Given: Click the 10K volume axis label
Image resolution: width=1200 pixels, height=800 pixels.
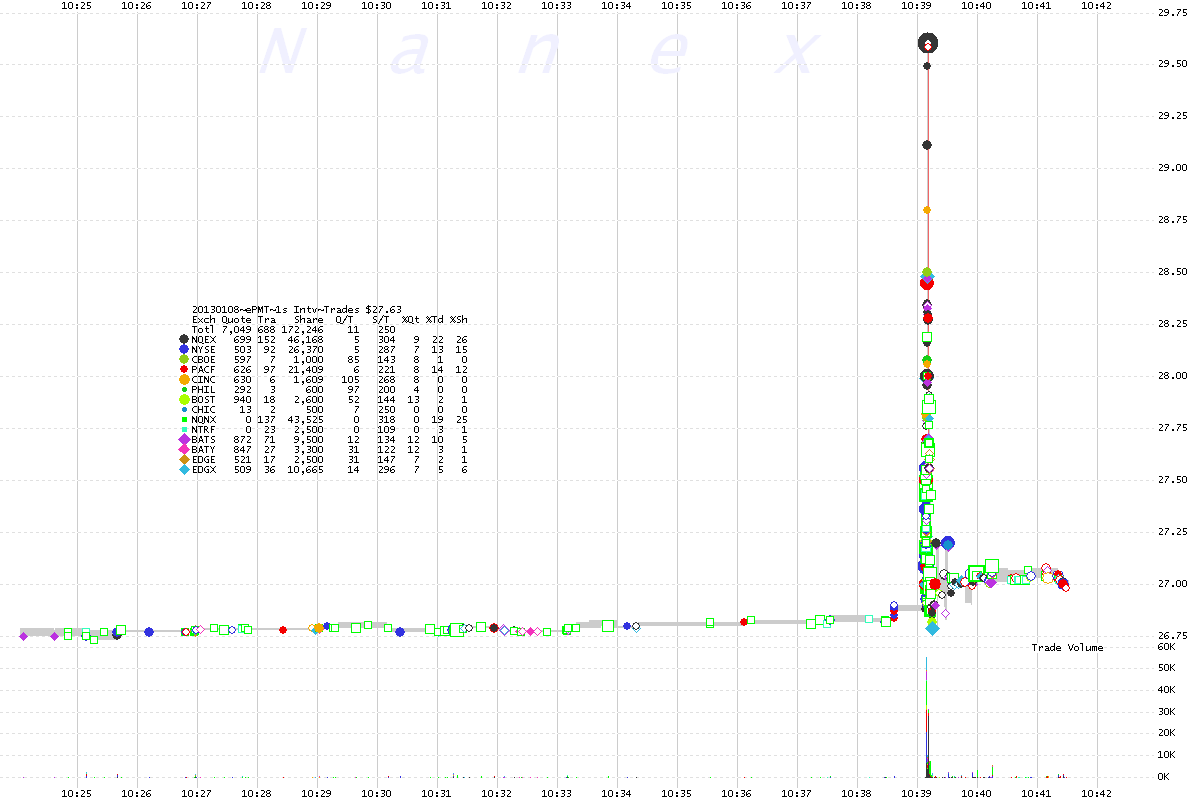Looking at the screenshot, I should point(1164,755).
